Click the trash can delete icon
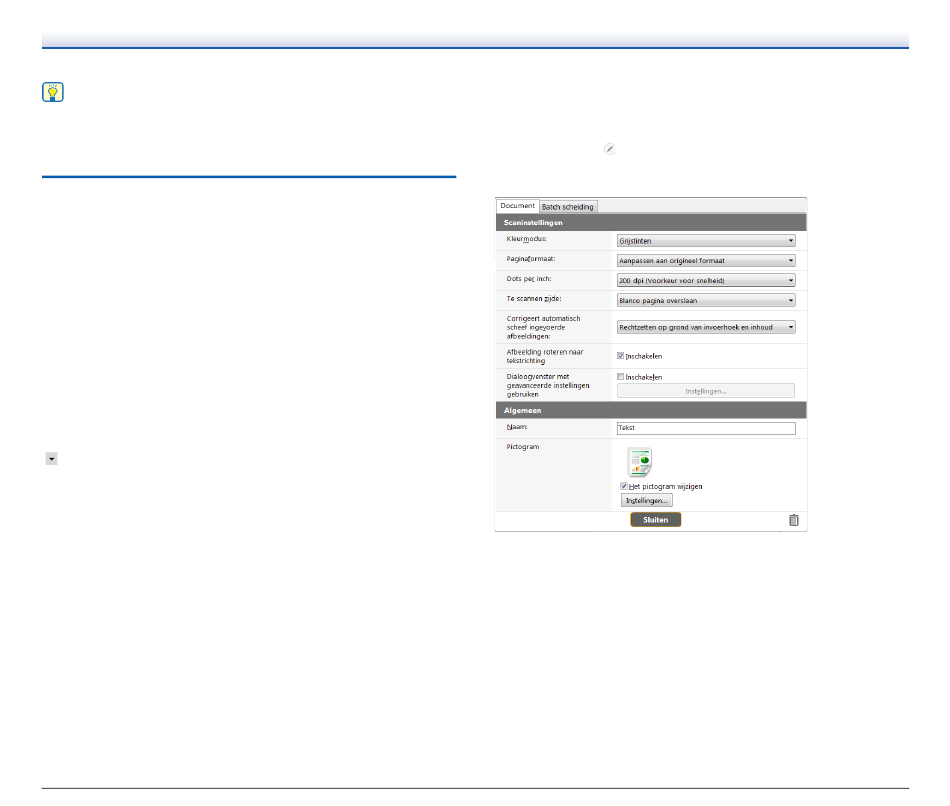Image resolution: width=950 pixels, height=806 pixels. point(793,520)
